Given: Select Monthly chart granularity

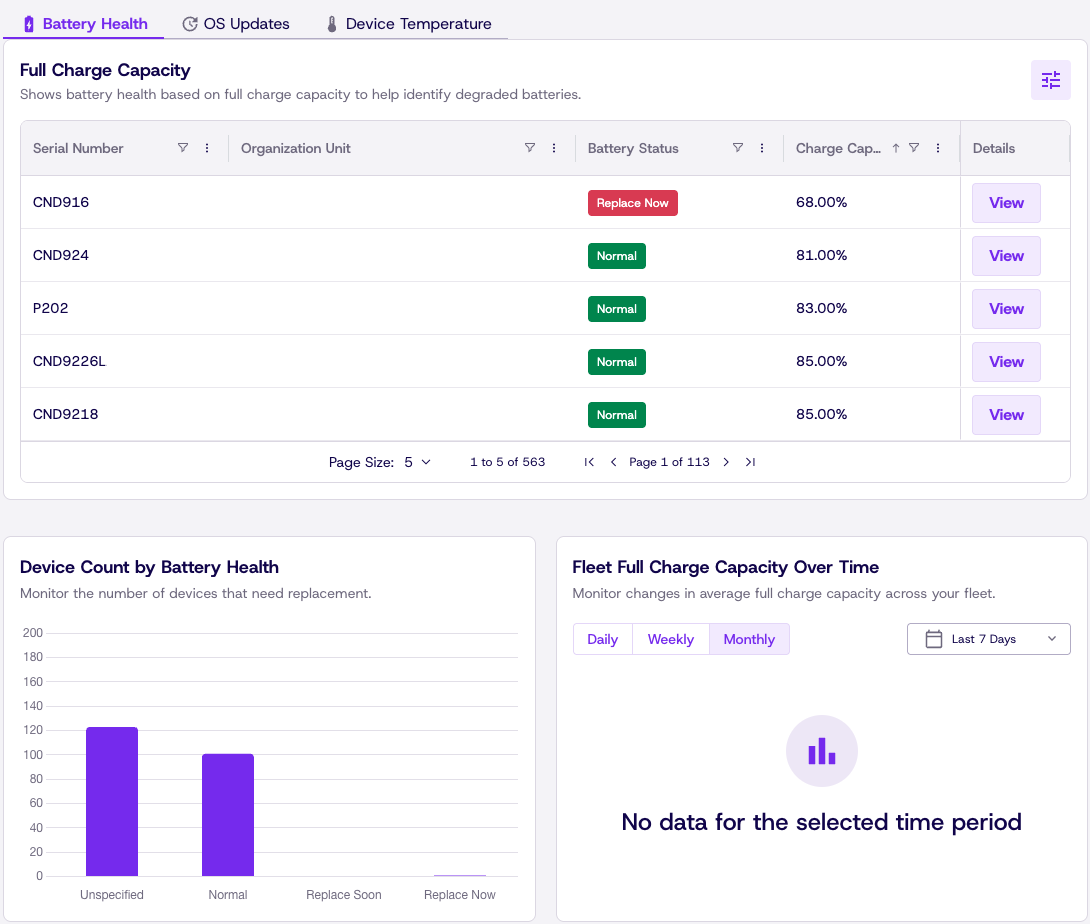Looking at the screenshot, I should (749, 639).
